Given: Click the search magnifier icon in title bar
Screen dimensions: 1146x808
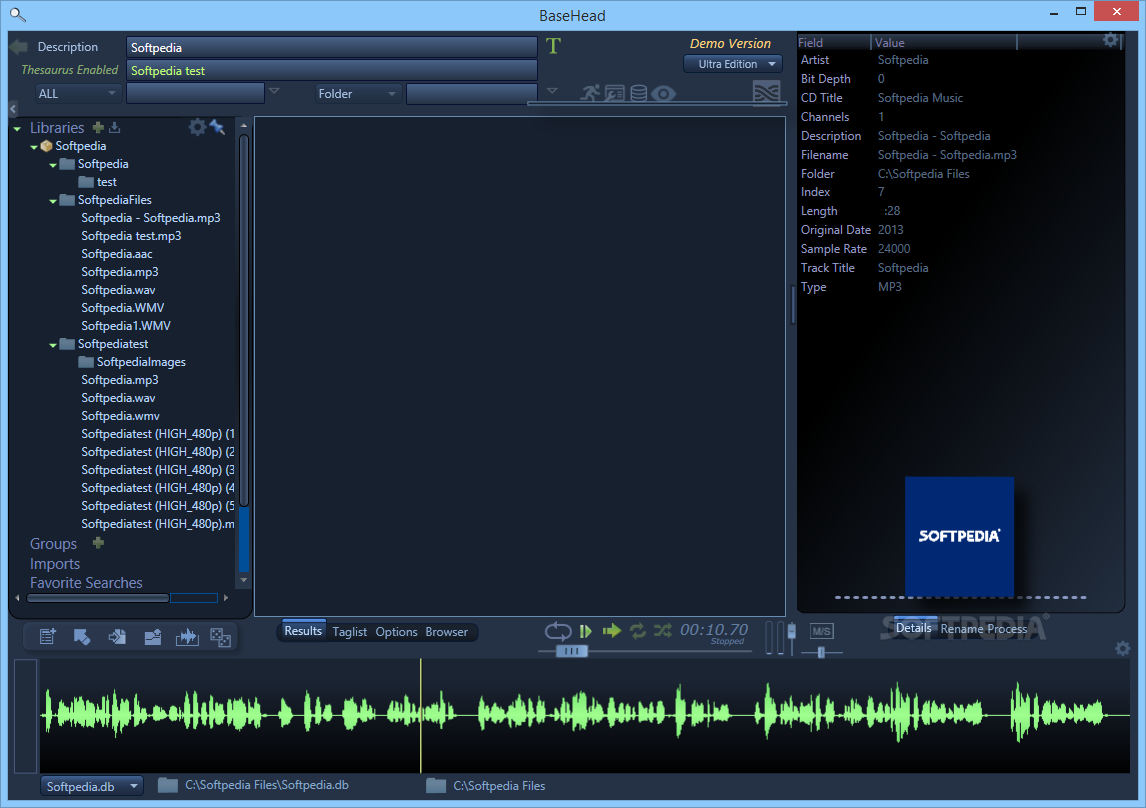Looking at the screenshot, I should point(18,14).
